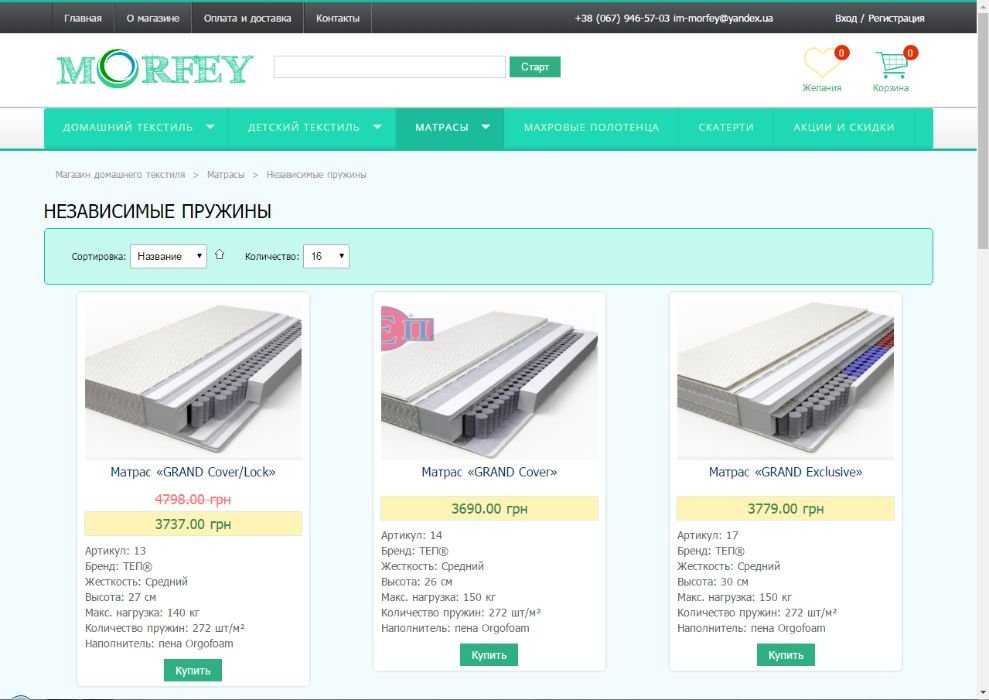The height and width of the screenshot is (700, 989).
Task: Click the Старт search button
Action: [535, 67]
